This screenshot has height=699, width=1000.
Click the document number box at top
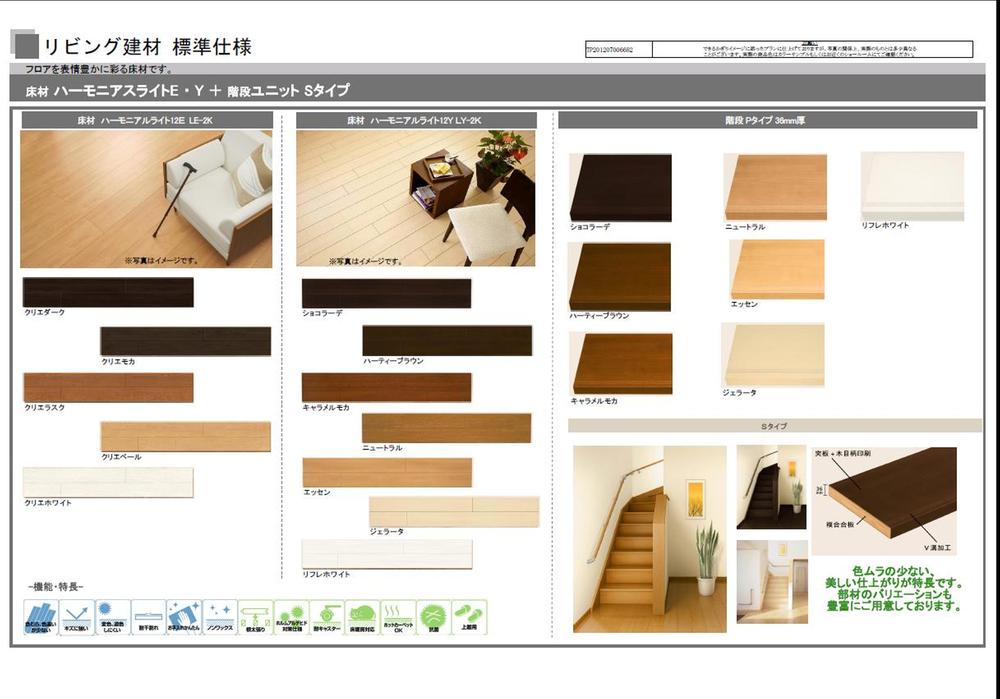click(618, 48)
